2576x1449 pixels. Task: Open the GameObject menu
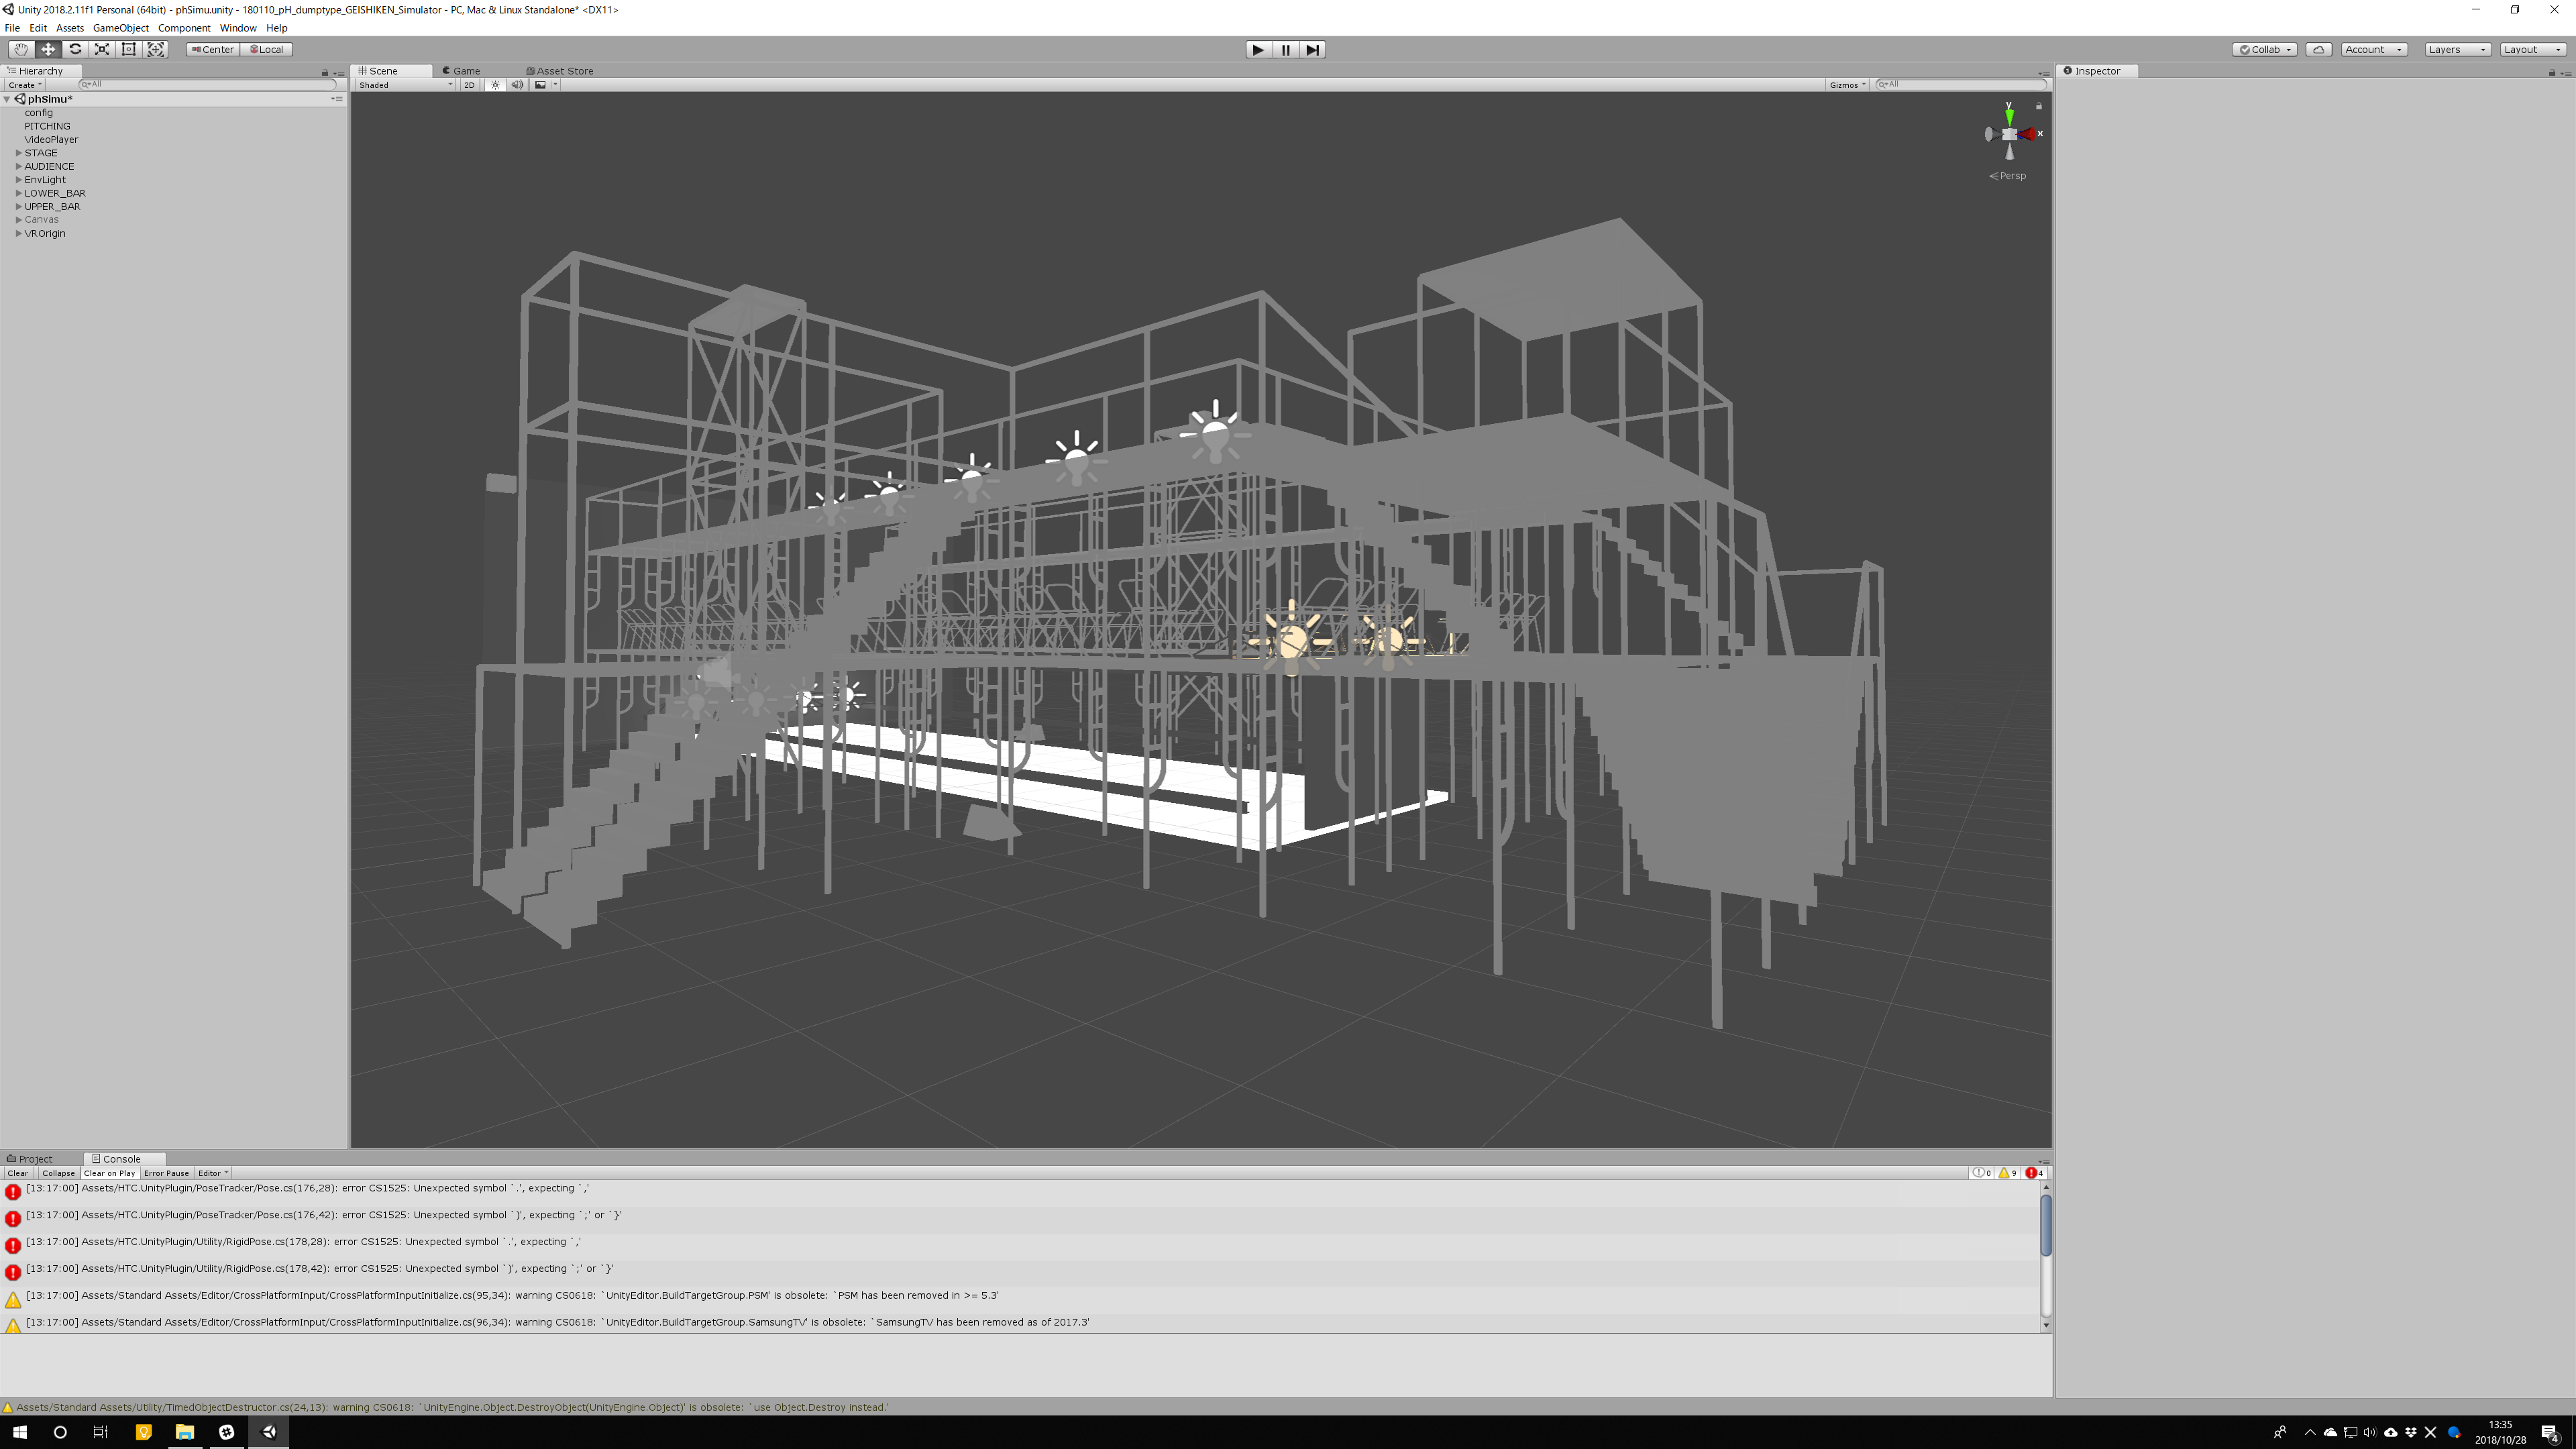120,28
